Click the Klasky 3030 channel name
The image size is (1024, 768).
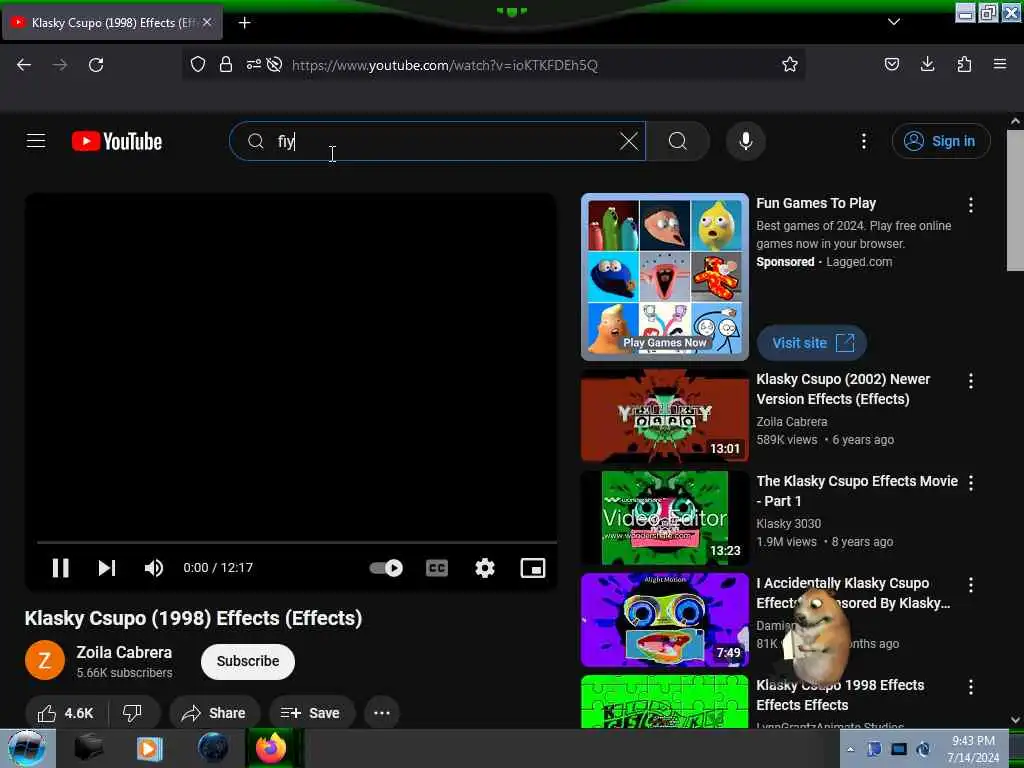pos(788,524)
